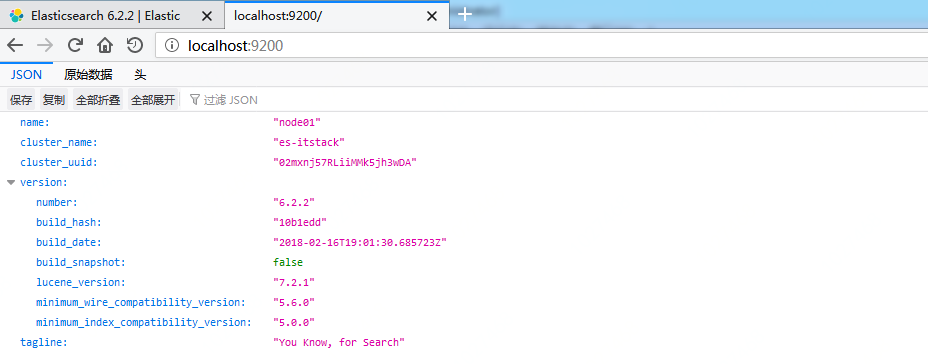Open the 头 headers tab
Viewport: 928px width, 364px height.
coord(140,75)
